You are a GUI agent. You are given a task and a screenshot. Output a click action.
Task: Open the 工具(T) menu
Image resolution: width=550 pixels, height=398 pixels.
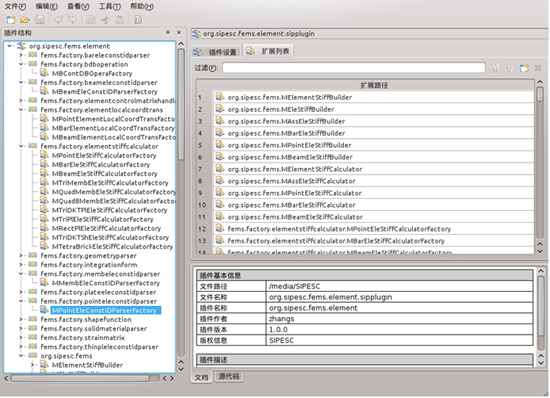[109, 6]
